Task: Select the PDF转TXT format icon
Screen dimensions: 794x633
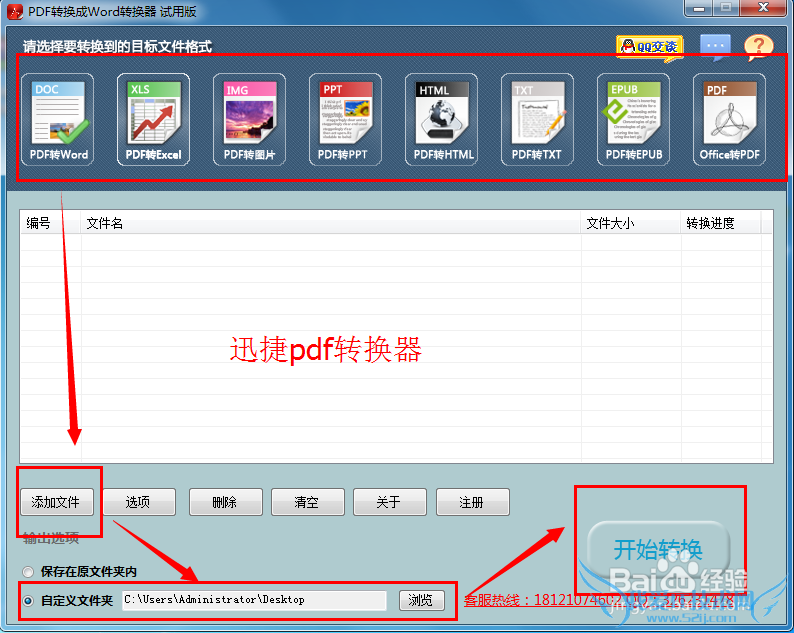Action: pyautogui.click(x=537, y=120)
